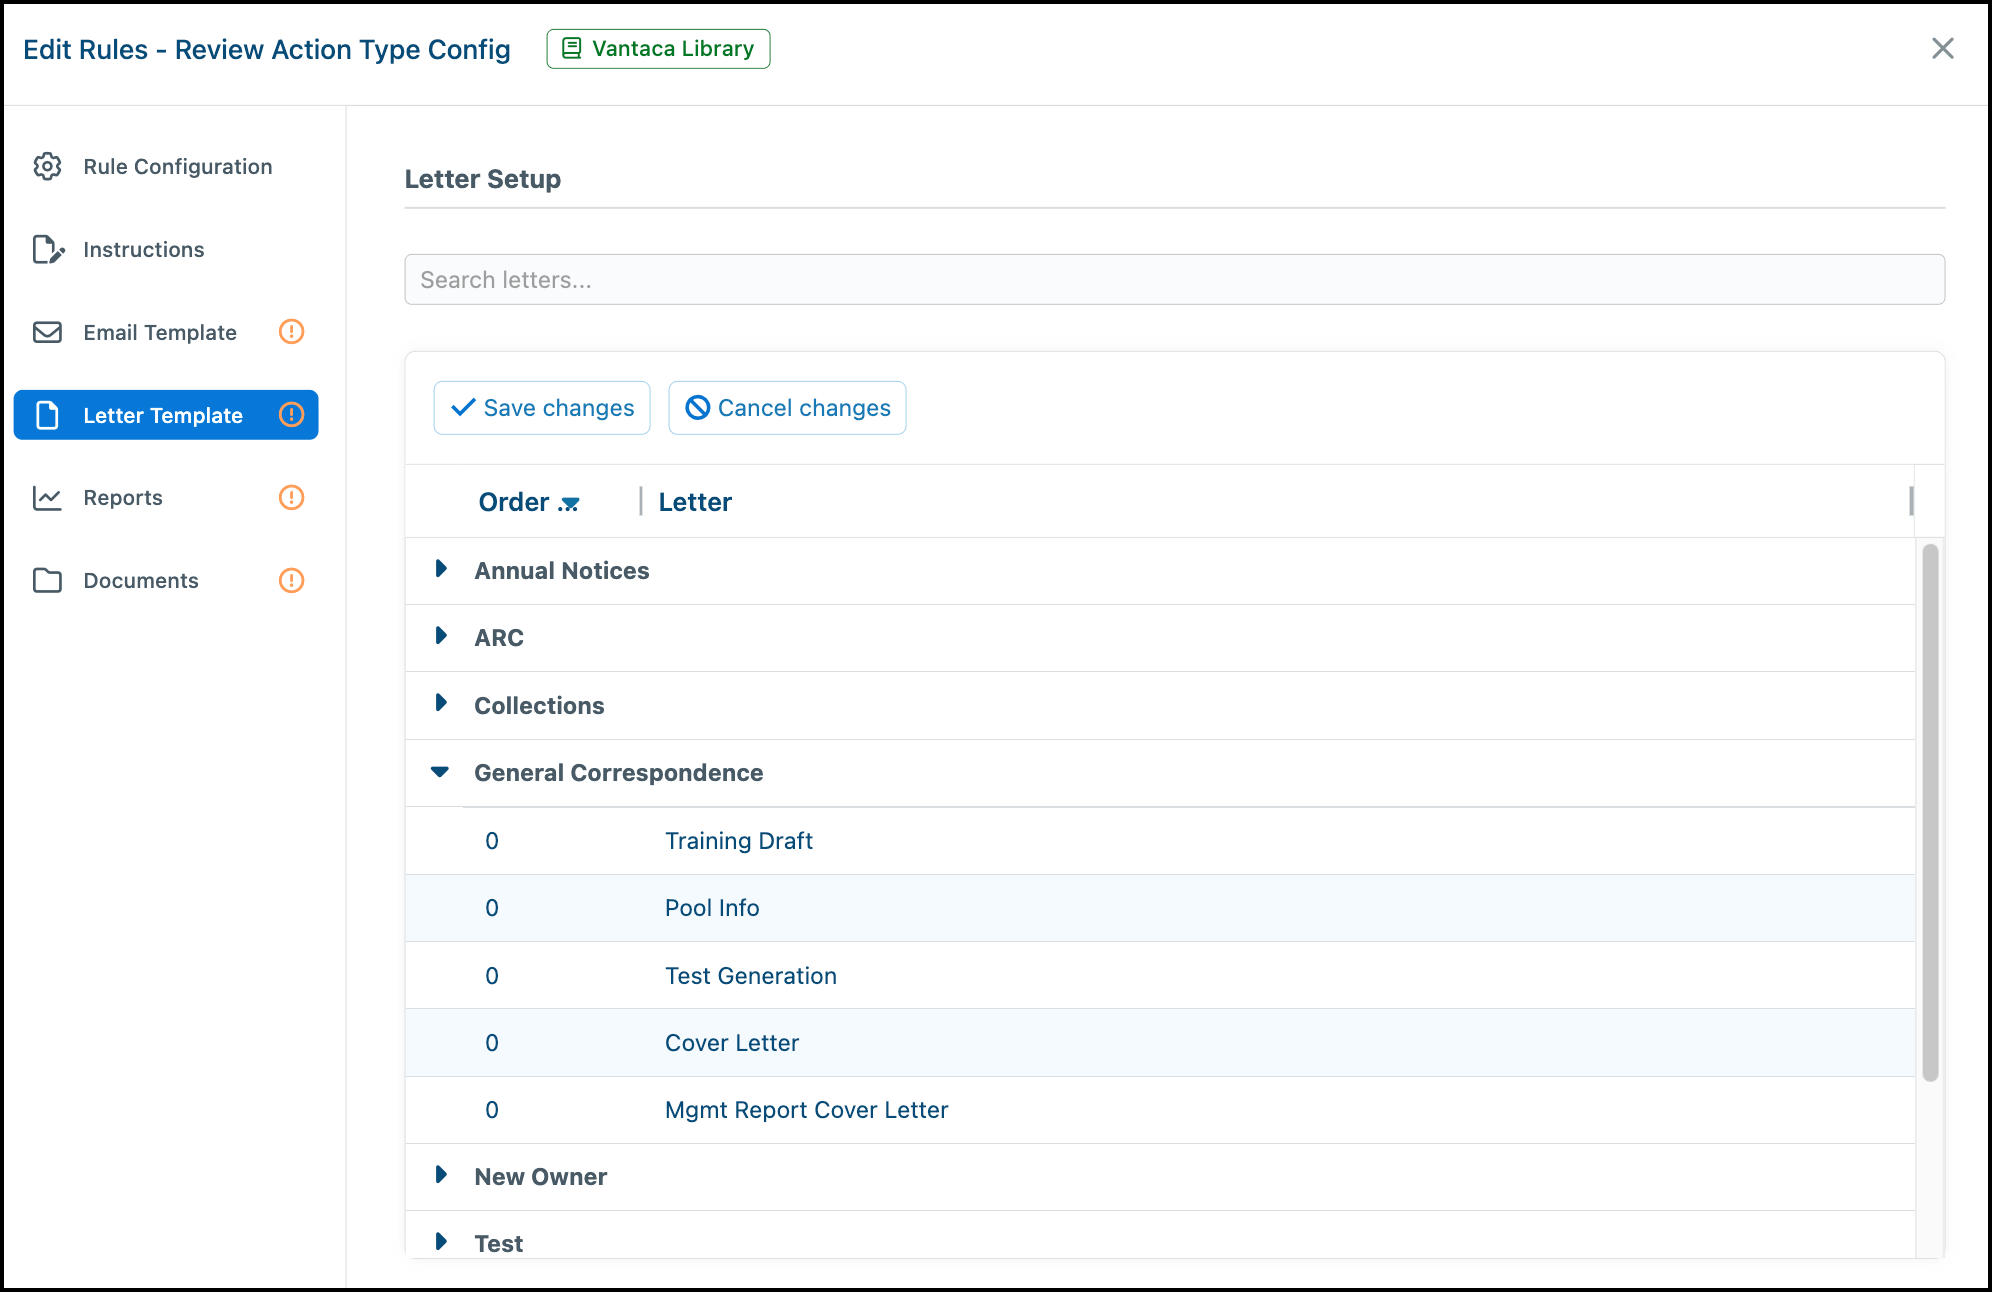Viewport: 1992px width, 1292px height.
Task: Click the order value for Test Generation
Action: (x=492, y=976)
